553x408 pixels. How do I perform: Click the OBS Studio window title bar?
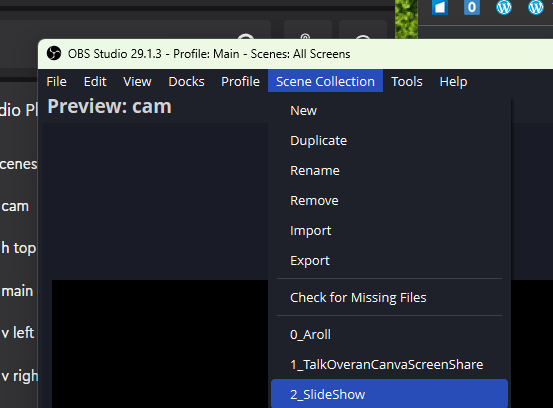296,54
